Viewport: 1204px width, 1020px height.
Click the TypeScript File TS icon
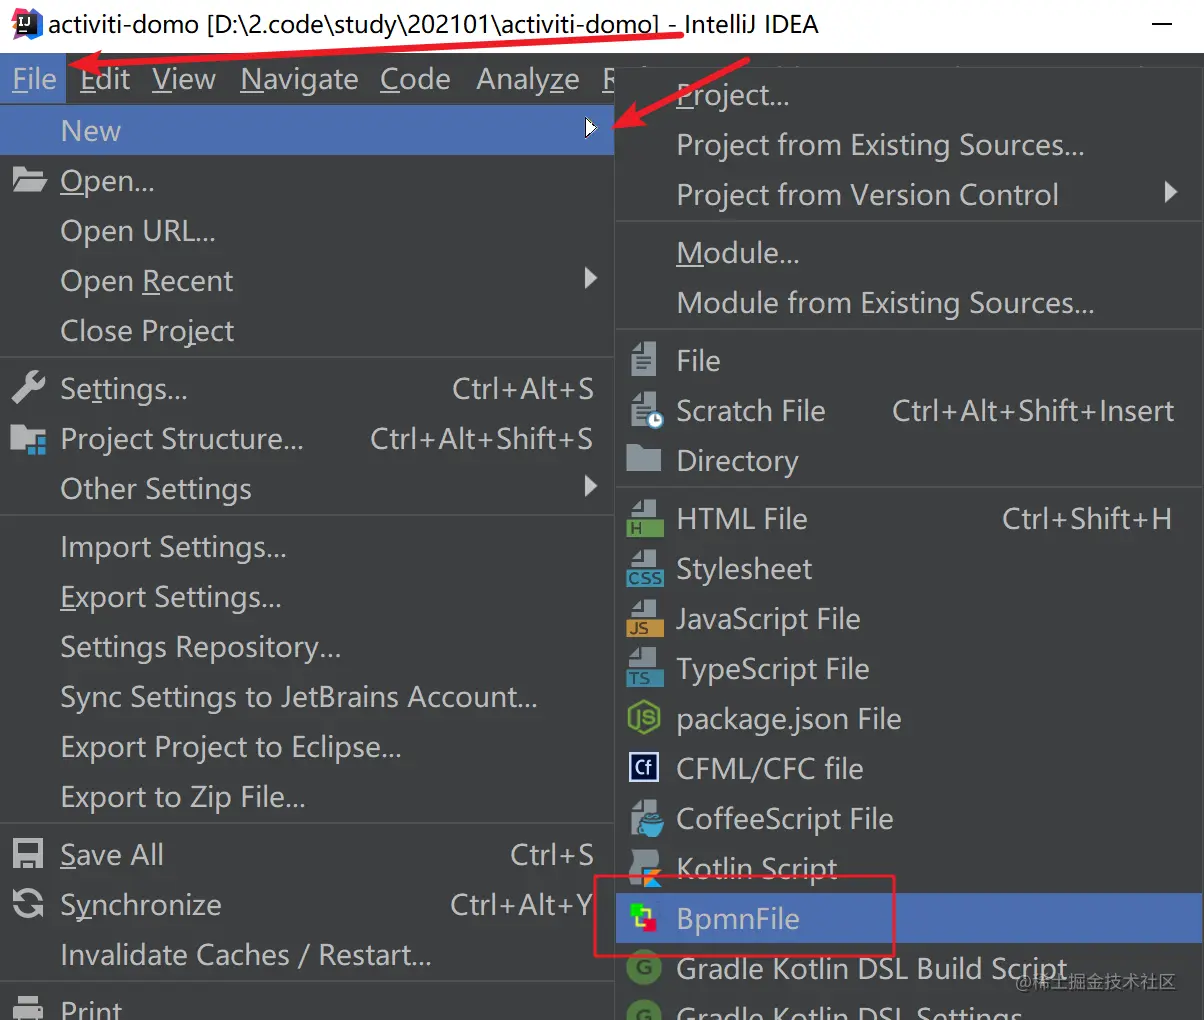(x=645, y=669)
